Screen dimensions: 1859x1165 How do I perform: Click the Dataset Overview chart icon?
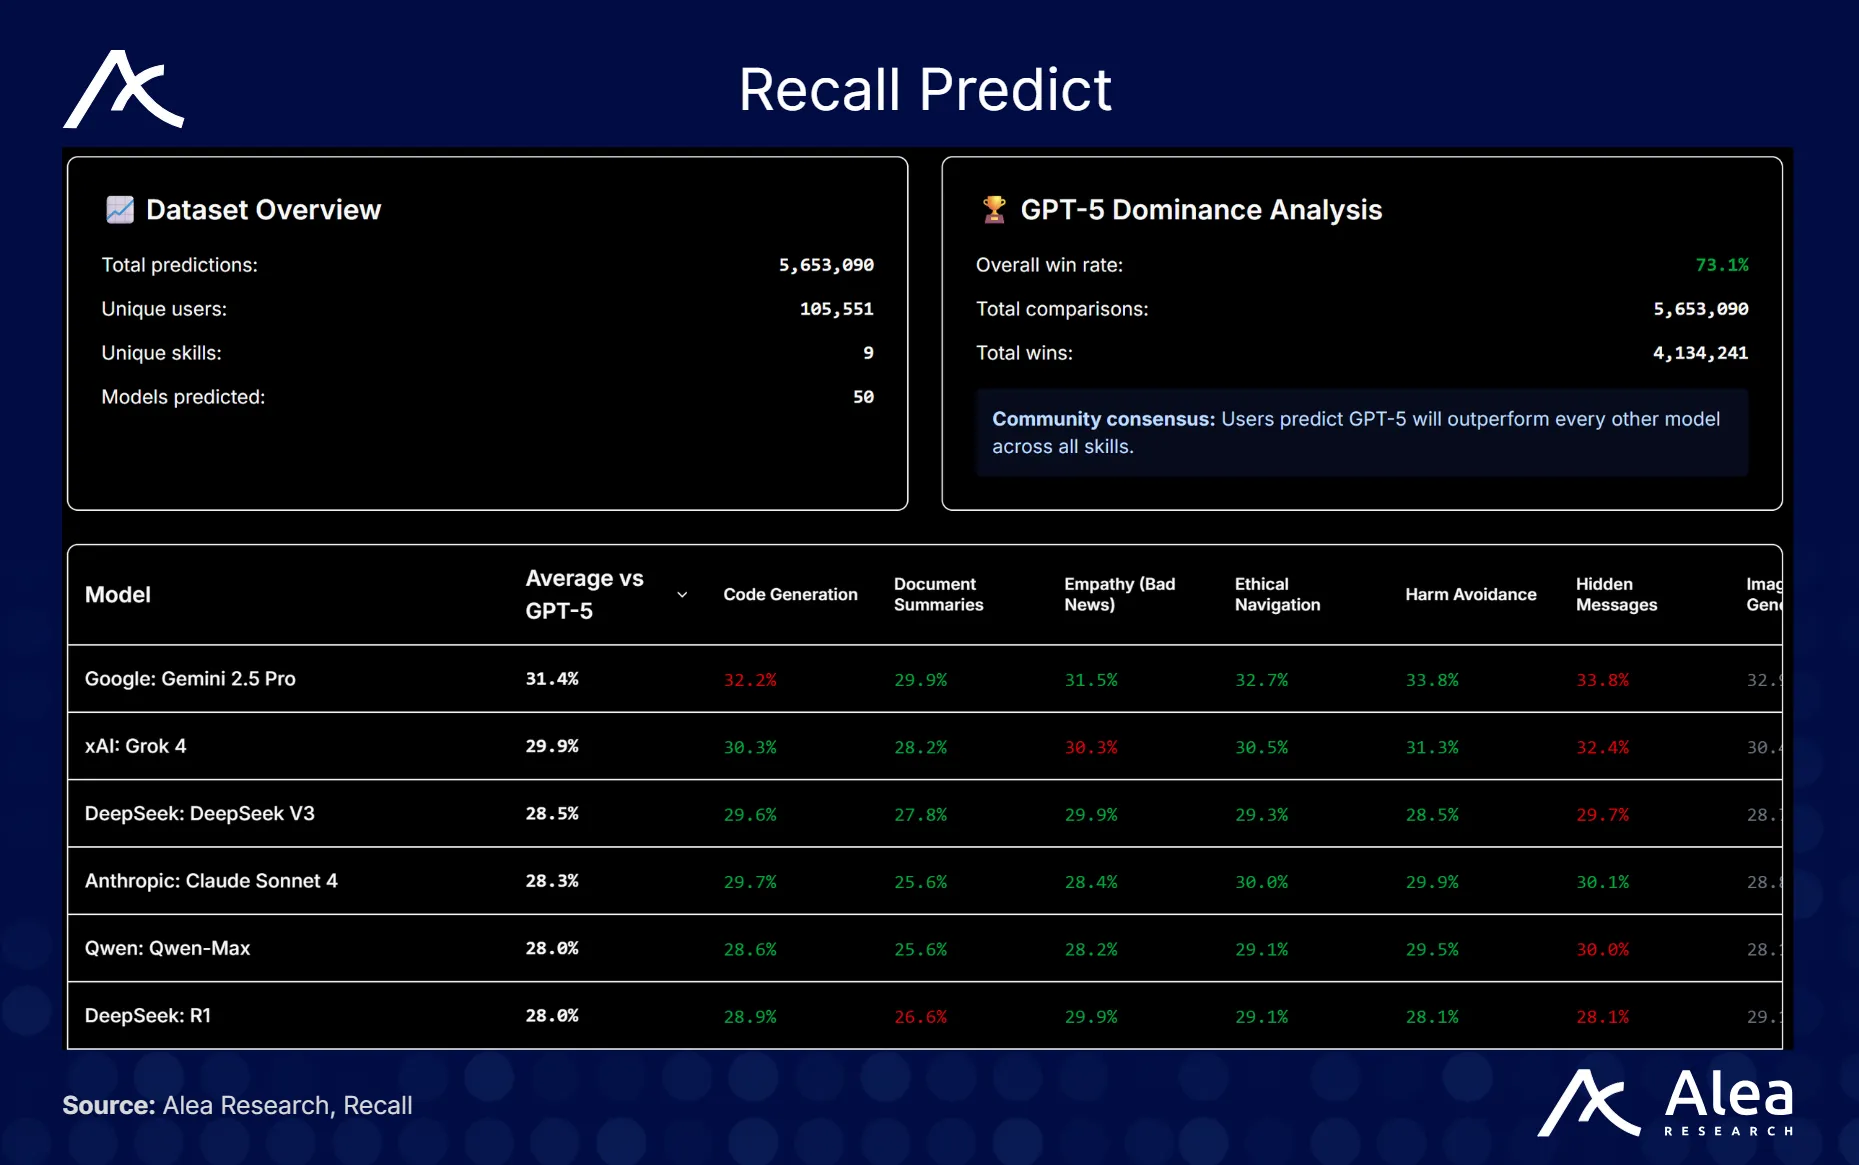click(x=120, y=210)
